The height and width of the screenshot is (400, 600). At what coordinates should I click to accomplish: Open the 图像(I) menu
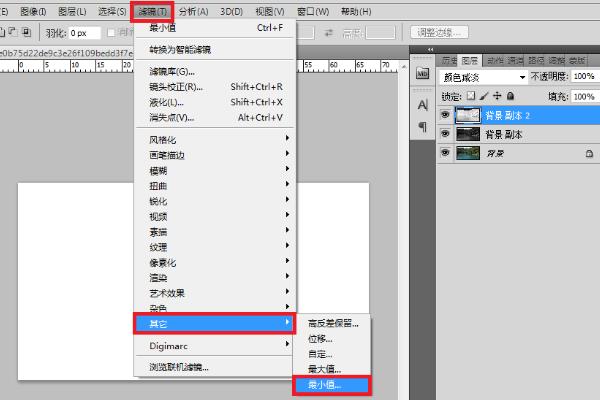(x=33, y=11)
